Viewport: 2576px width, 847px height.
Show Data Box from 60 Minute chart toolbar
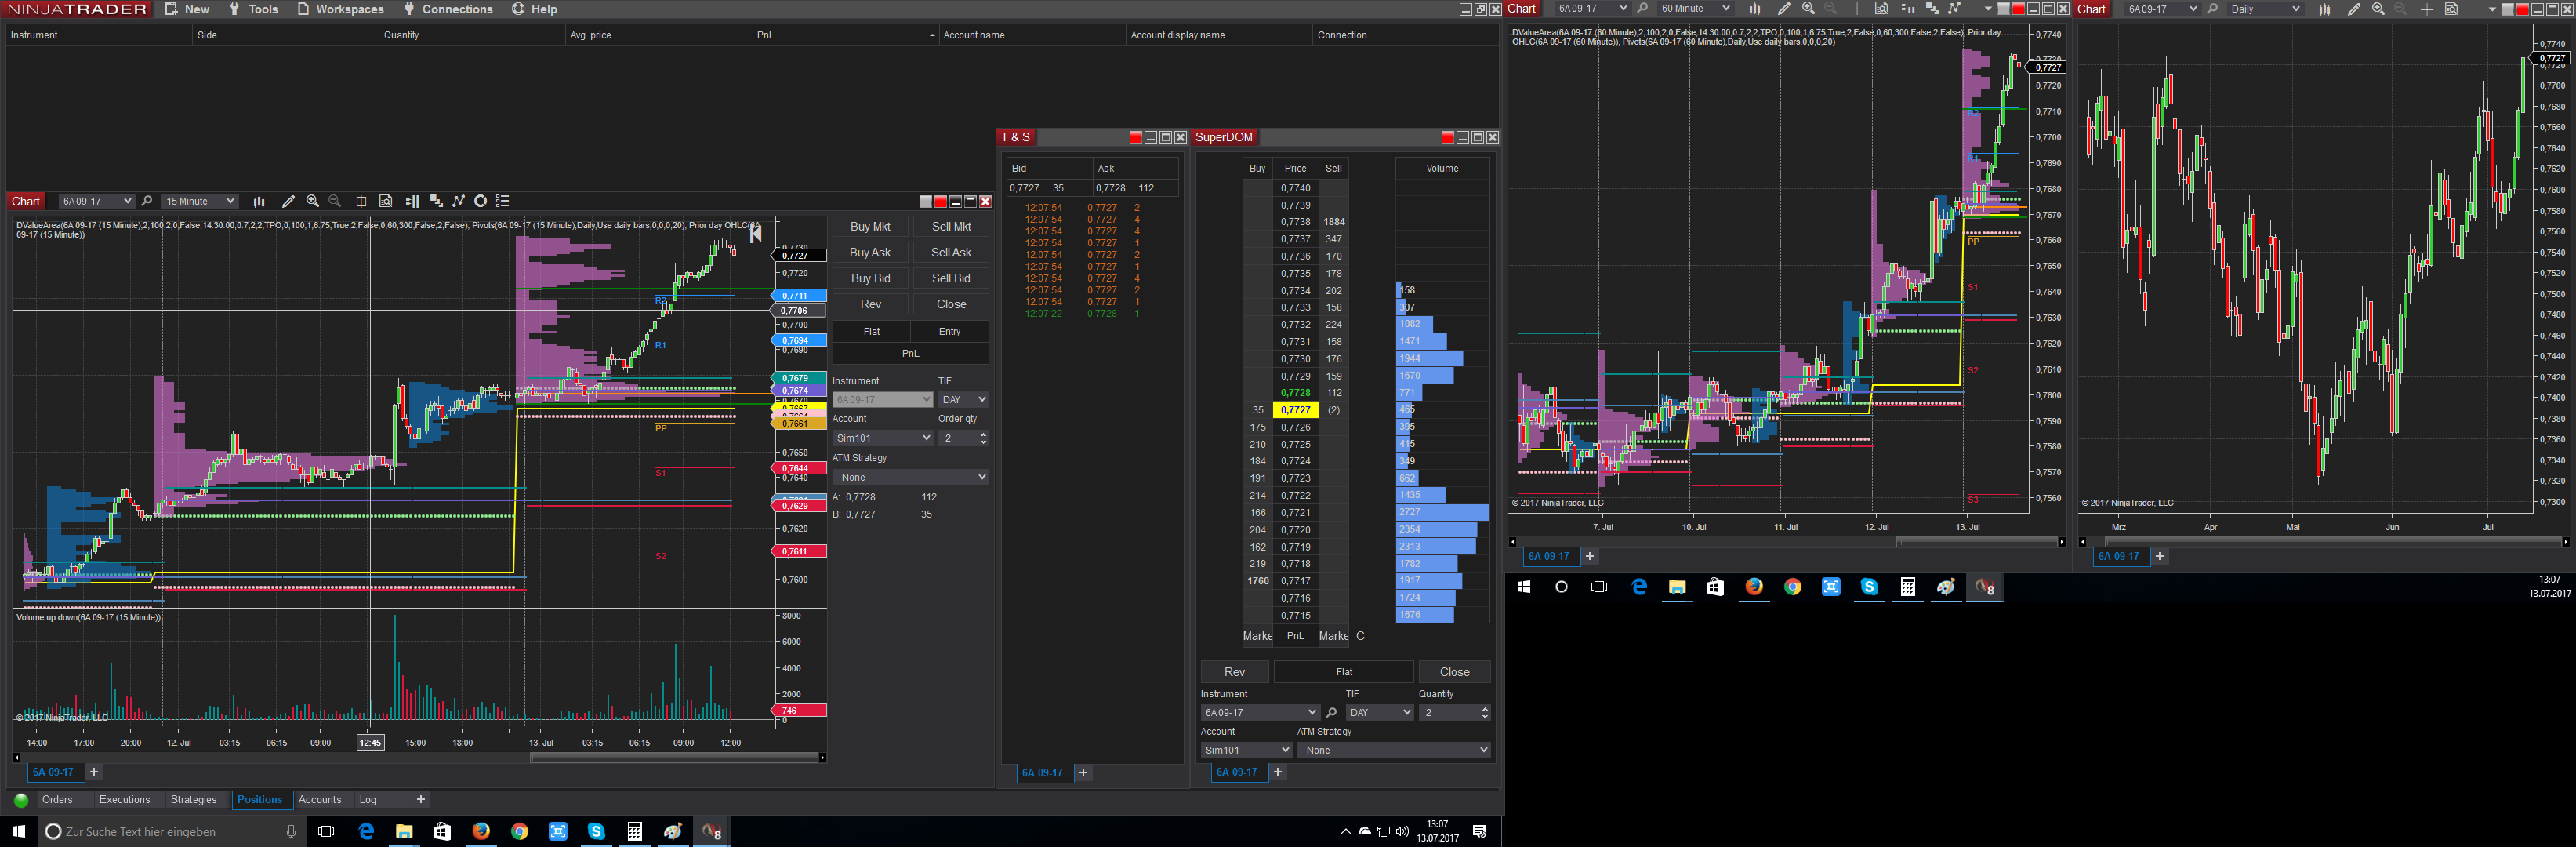[1881, 9]
